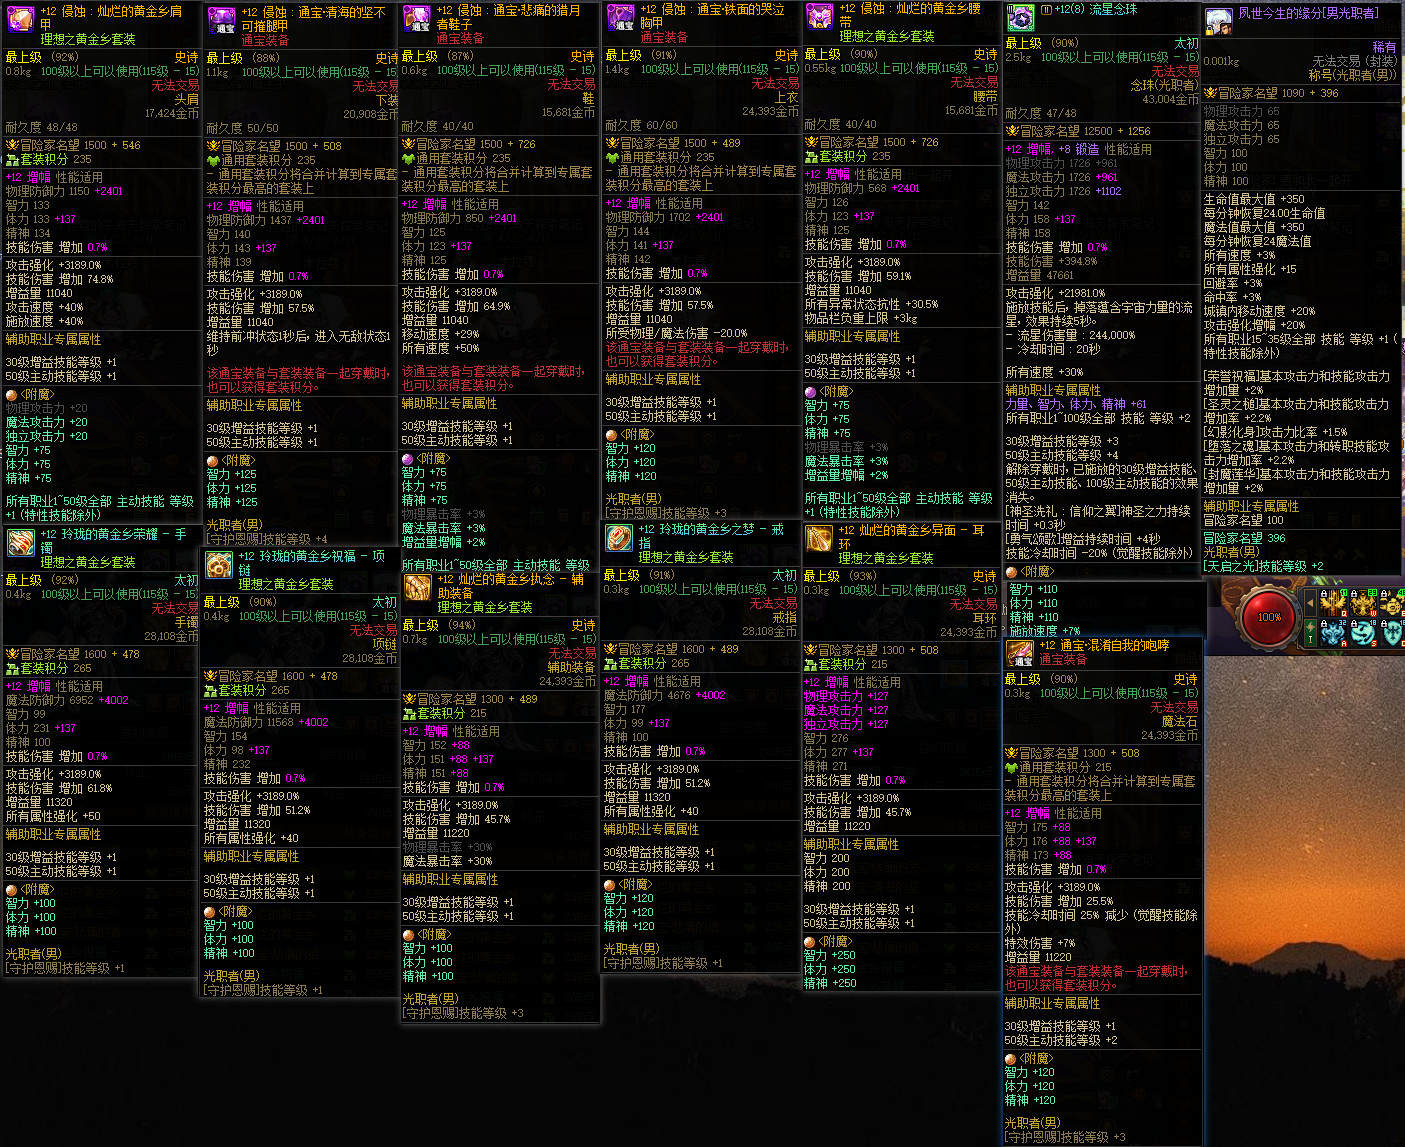Click the stat 施放速度 +7%
This screenshot has height=1147, width=1405.
tap(1045, 631)
